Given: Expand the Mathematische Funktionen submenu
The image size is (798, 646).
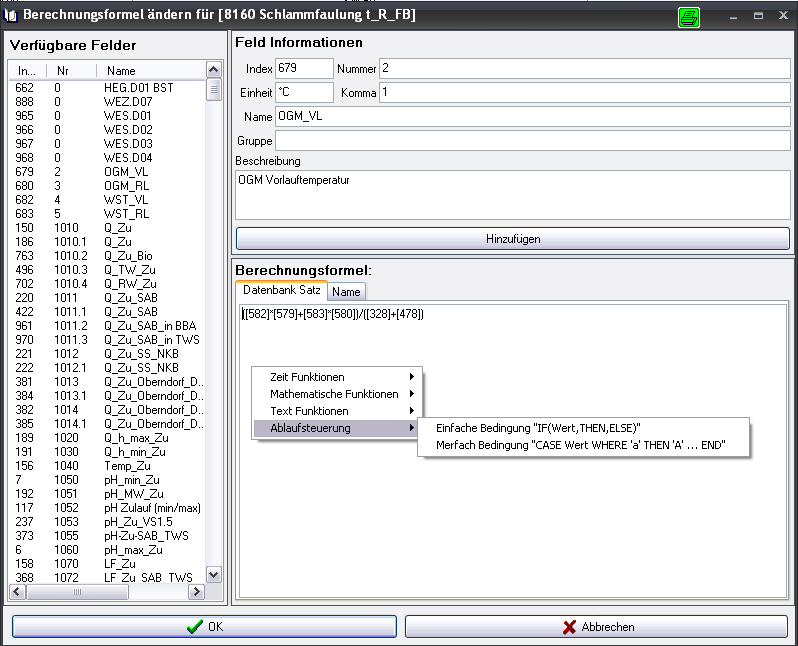Looking at the screenshot, I should (x=335, y=394).
